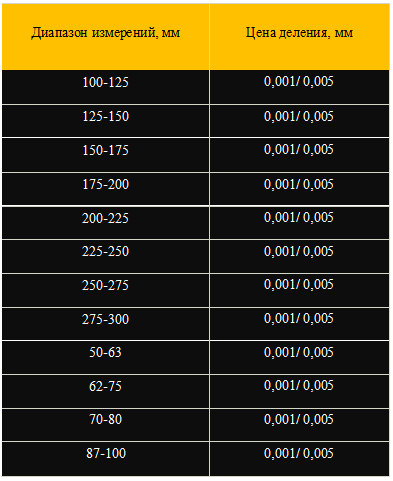393x481 pixels.
Task: Click the 275-300 range cell
Action: click(105, 324)
